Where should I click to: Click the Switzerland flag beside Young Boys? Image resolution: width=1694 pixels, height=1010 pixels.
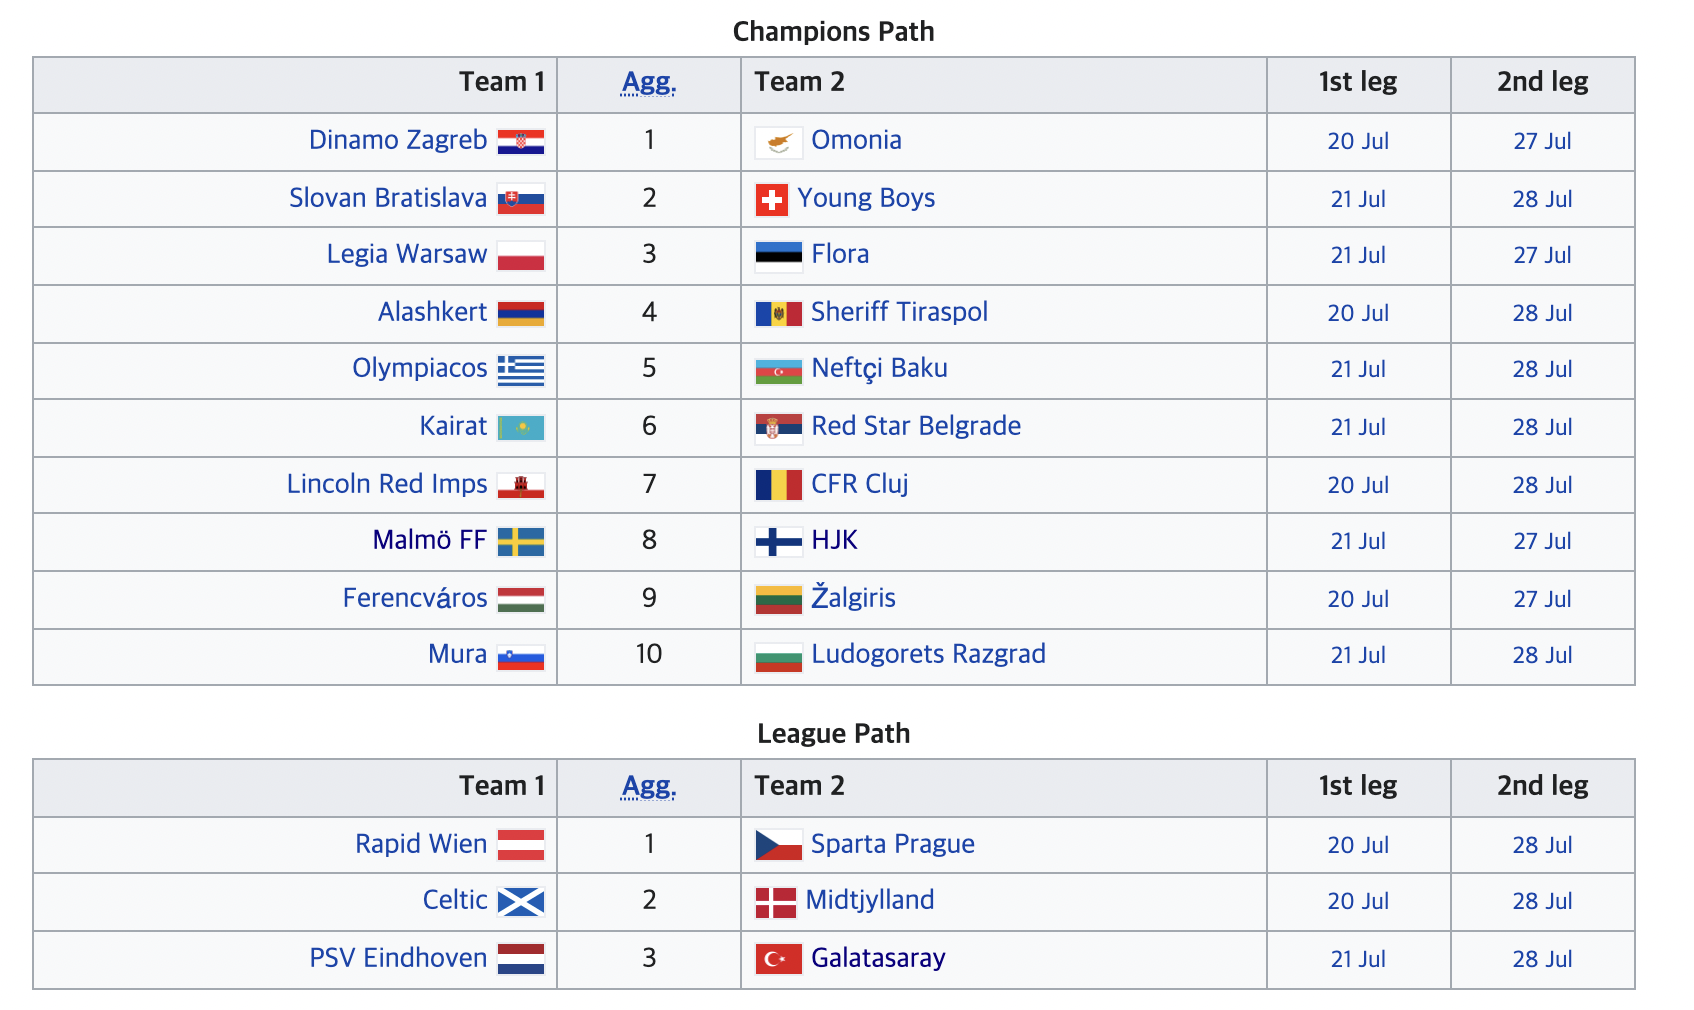point(771,200)
